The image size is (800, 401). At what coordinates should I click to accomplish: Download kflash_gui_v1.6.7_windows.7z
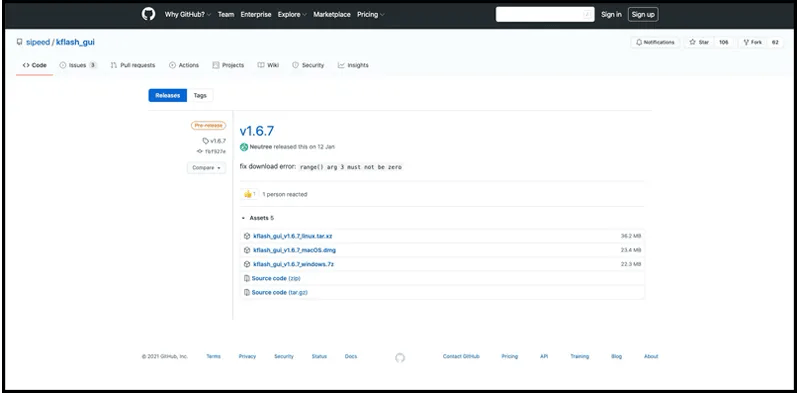[294, 264]
